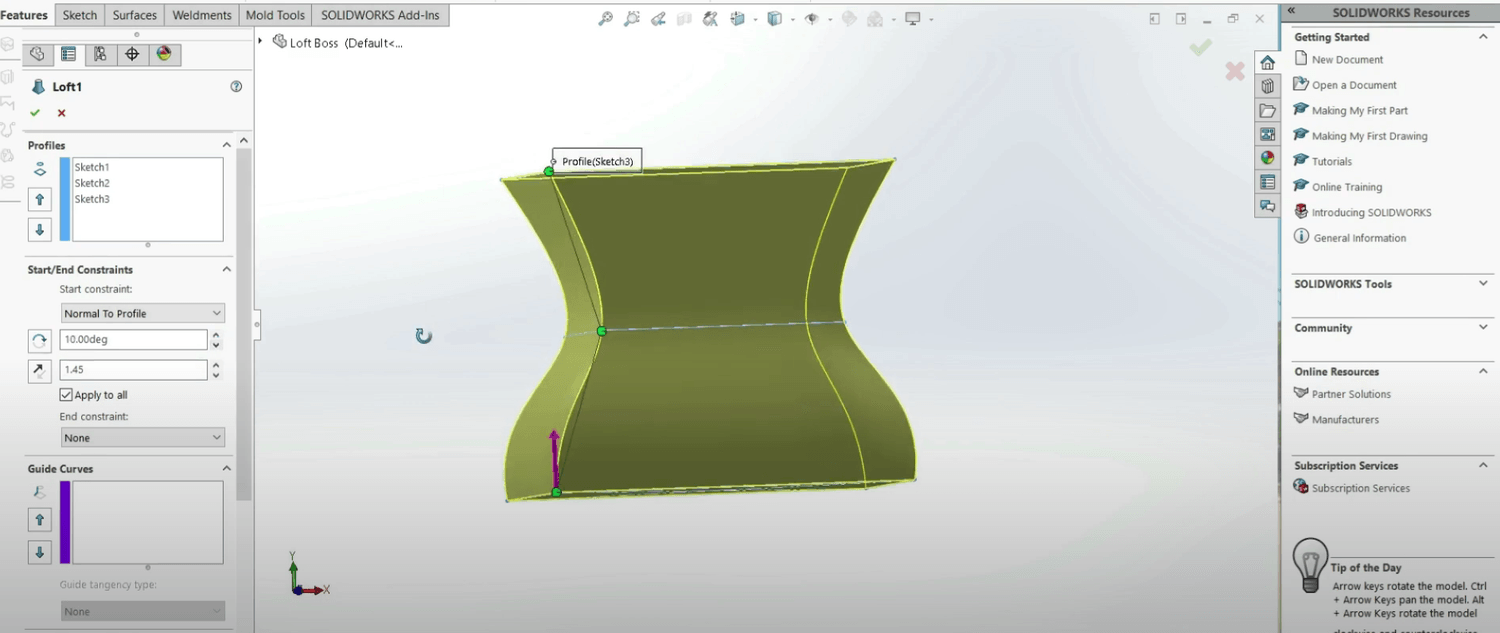Open the End constraint dropdown

(142, 438)
